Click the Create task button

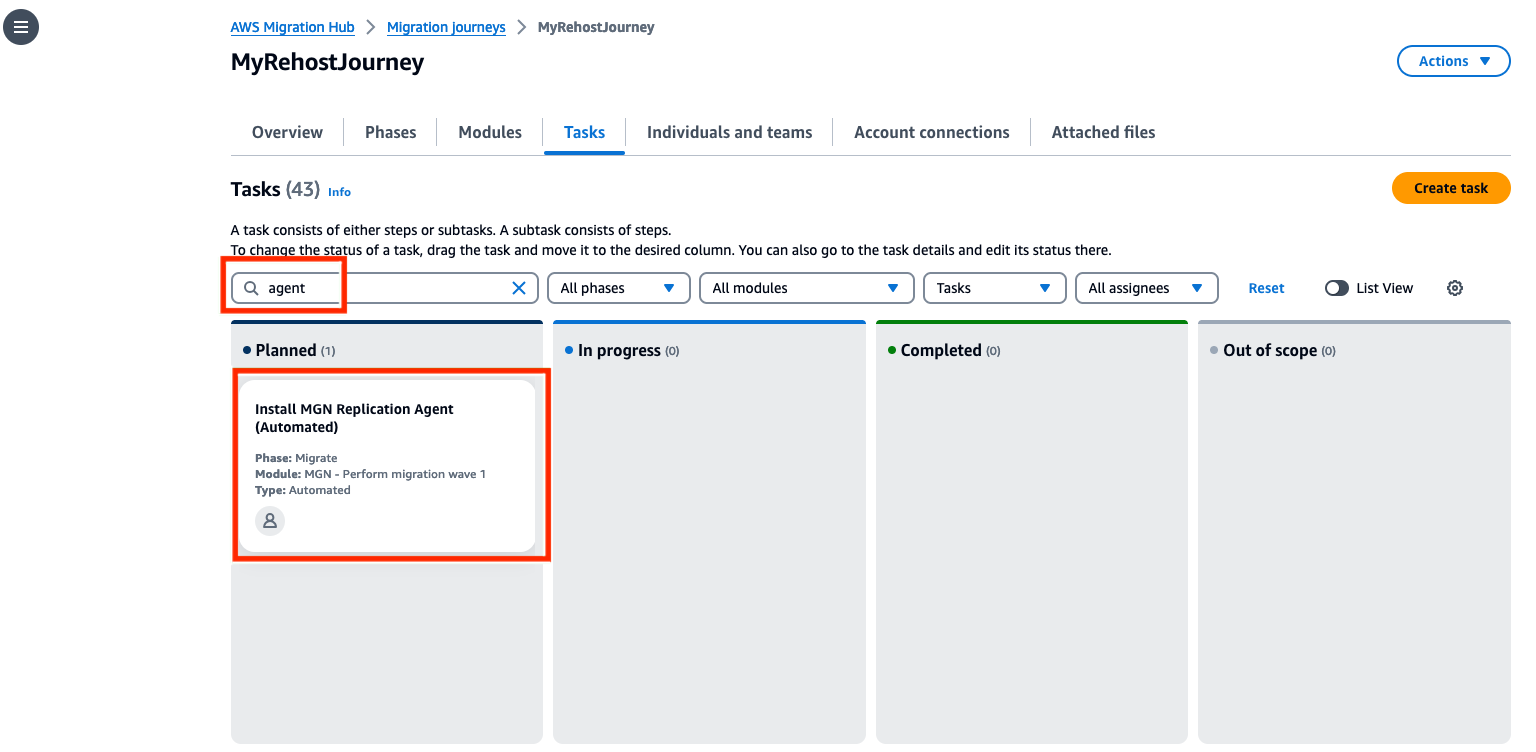tap(1451, 188)
